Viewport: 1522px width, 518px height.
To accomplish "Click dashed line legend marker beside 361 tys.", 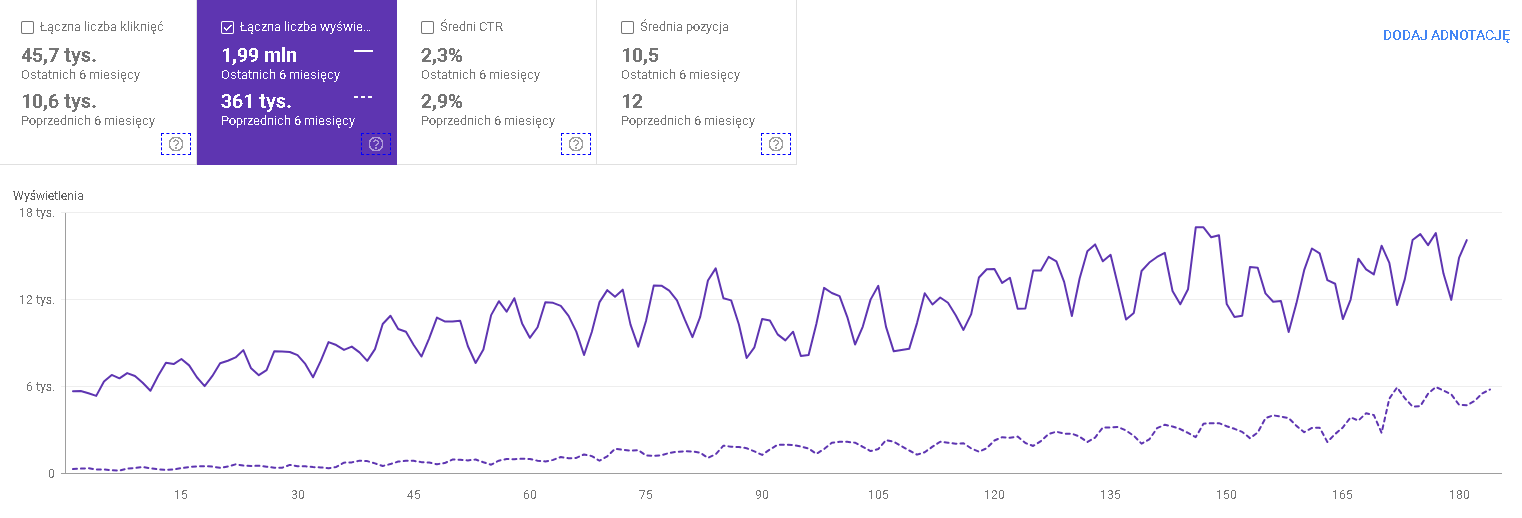I will pos(363,97).
